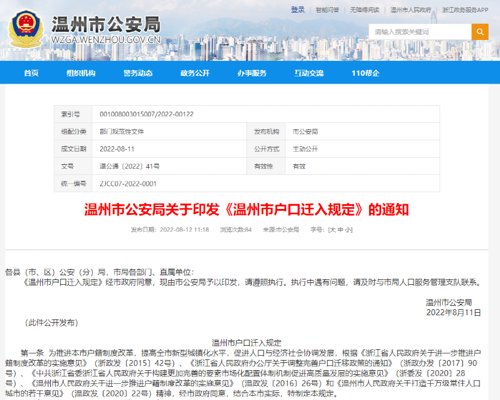Open the 办事服务 navigation item

point(252,73)
